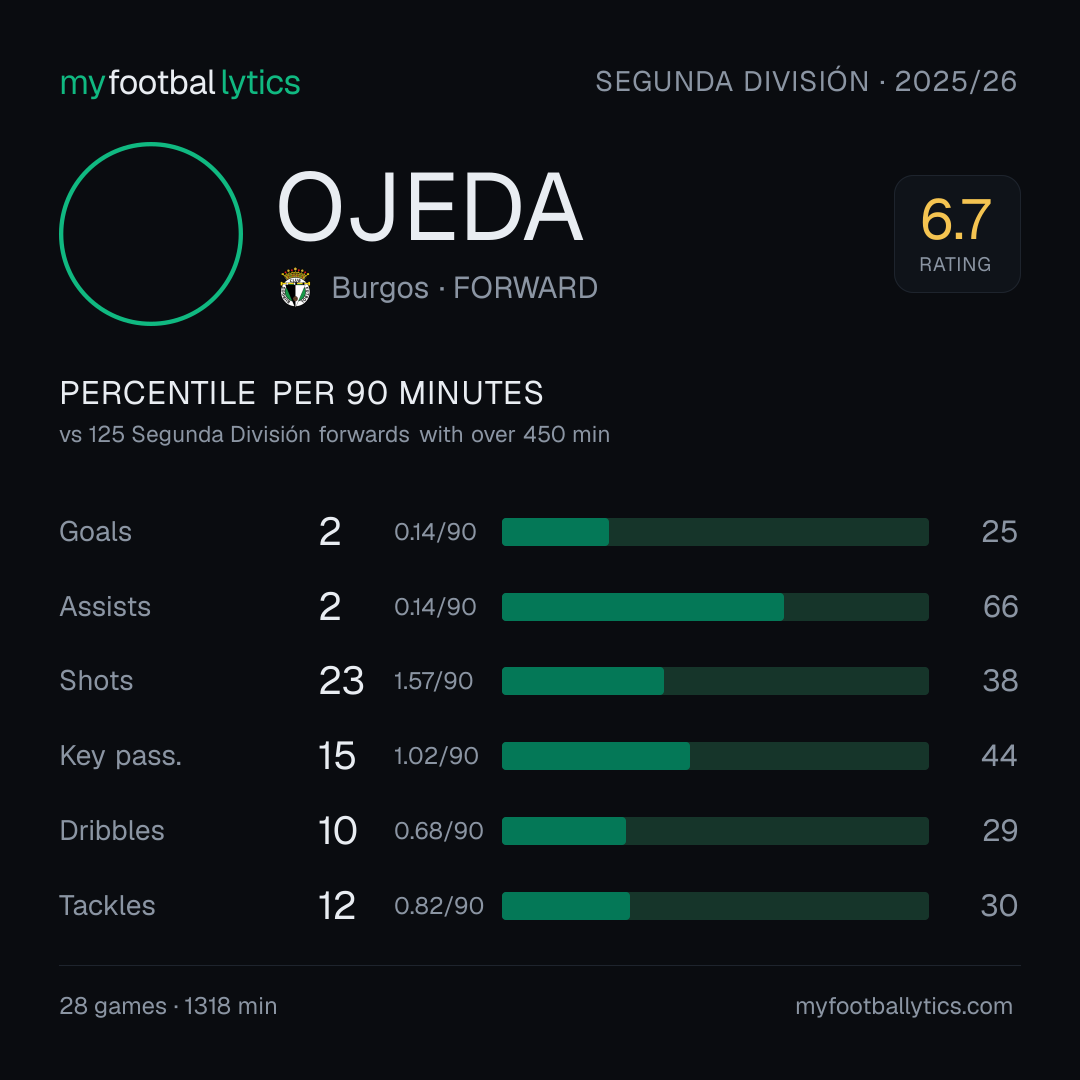
Task: Select the Dribbles percentile bar
Action: (715, 831)
